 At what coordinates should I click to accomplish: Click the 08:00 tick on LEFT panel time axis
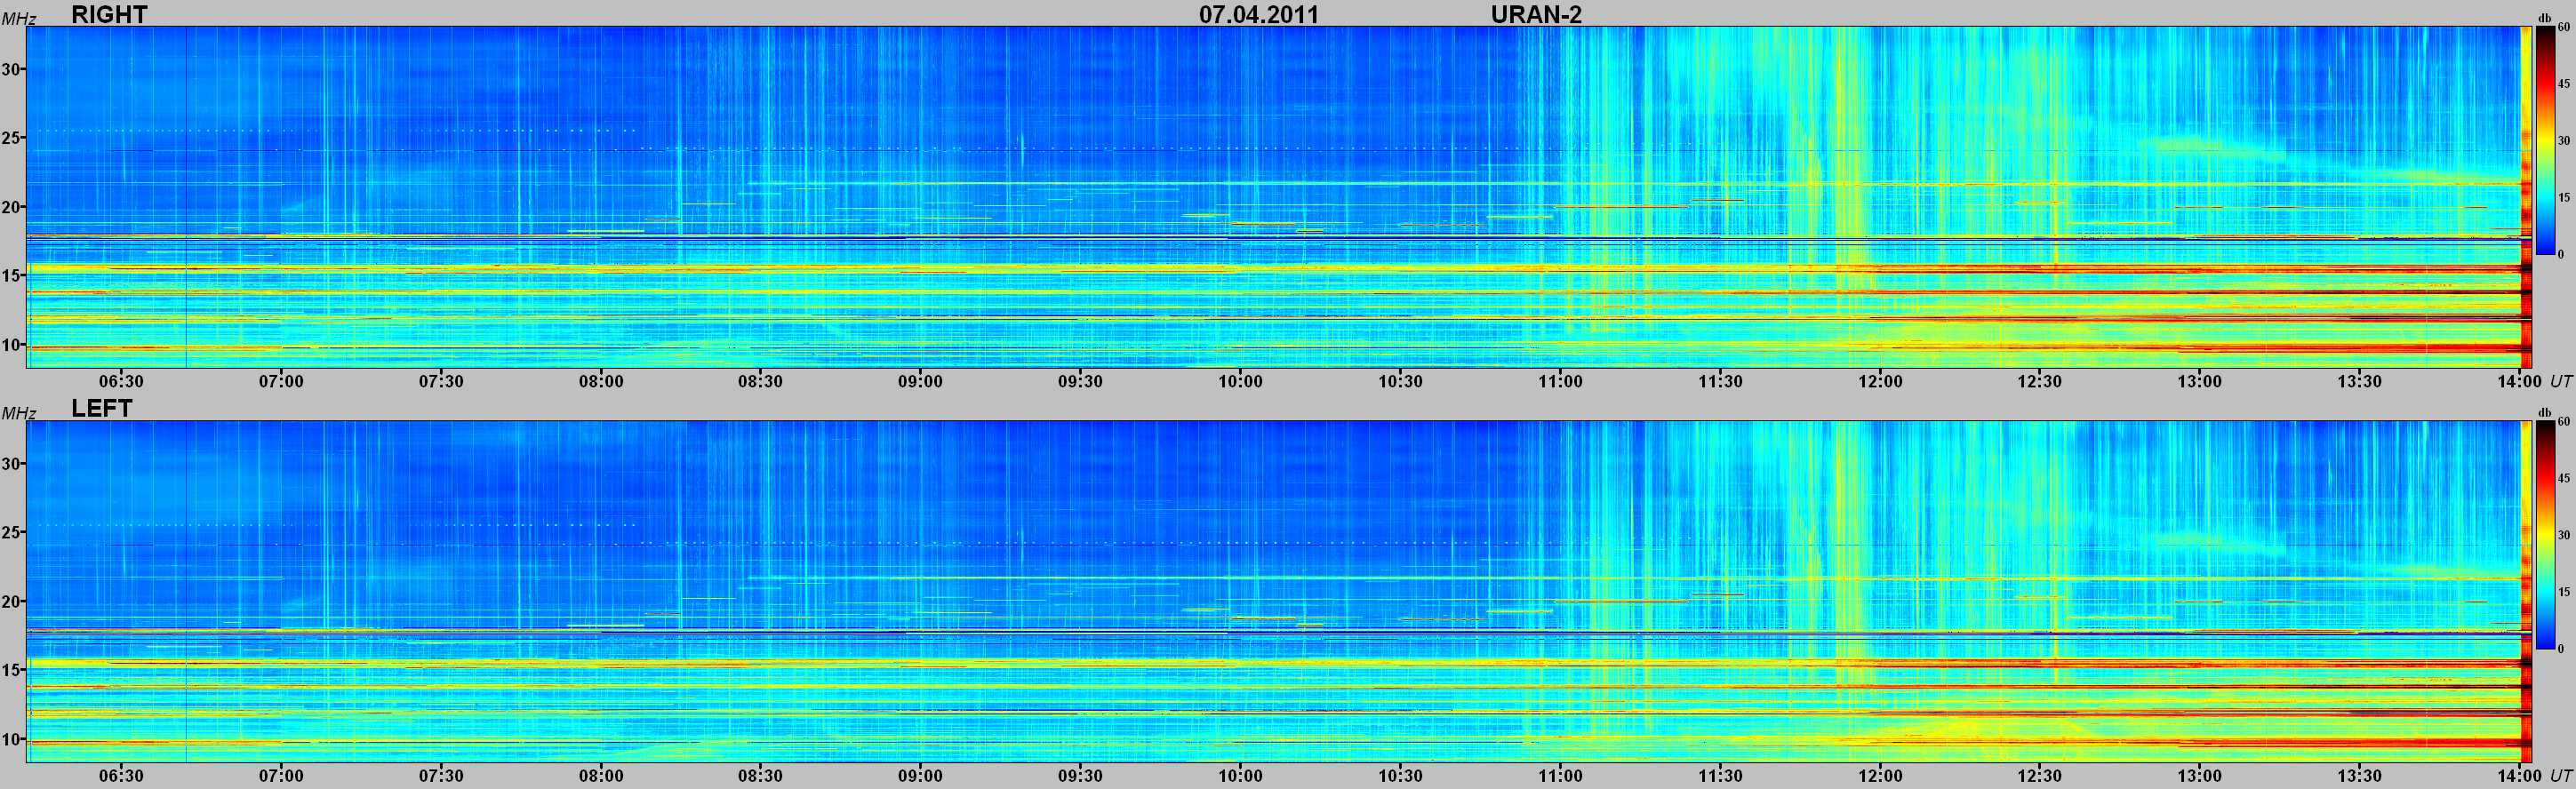coord(601,775)
